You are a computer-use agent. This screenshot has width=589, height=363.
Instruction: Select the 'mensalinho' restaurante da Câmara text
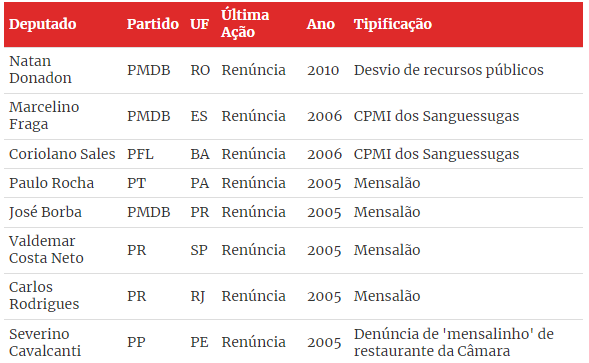click(453, 342)
